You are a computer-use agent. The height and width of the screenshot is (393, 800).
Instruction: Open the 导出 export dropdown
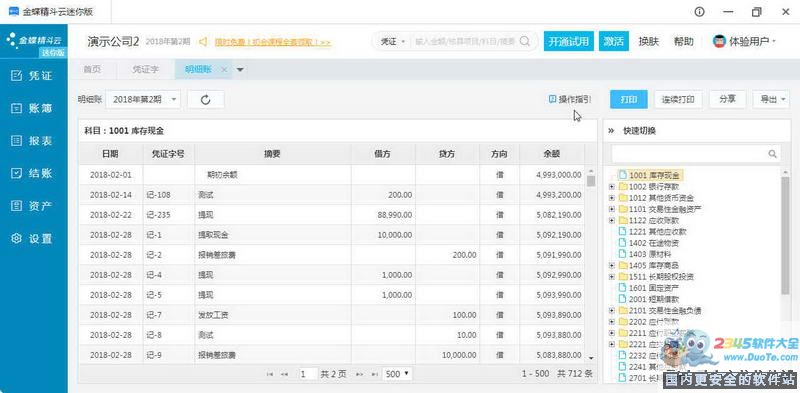(771, 99)
